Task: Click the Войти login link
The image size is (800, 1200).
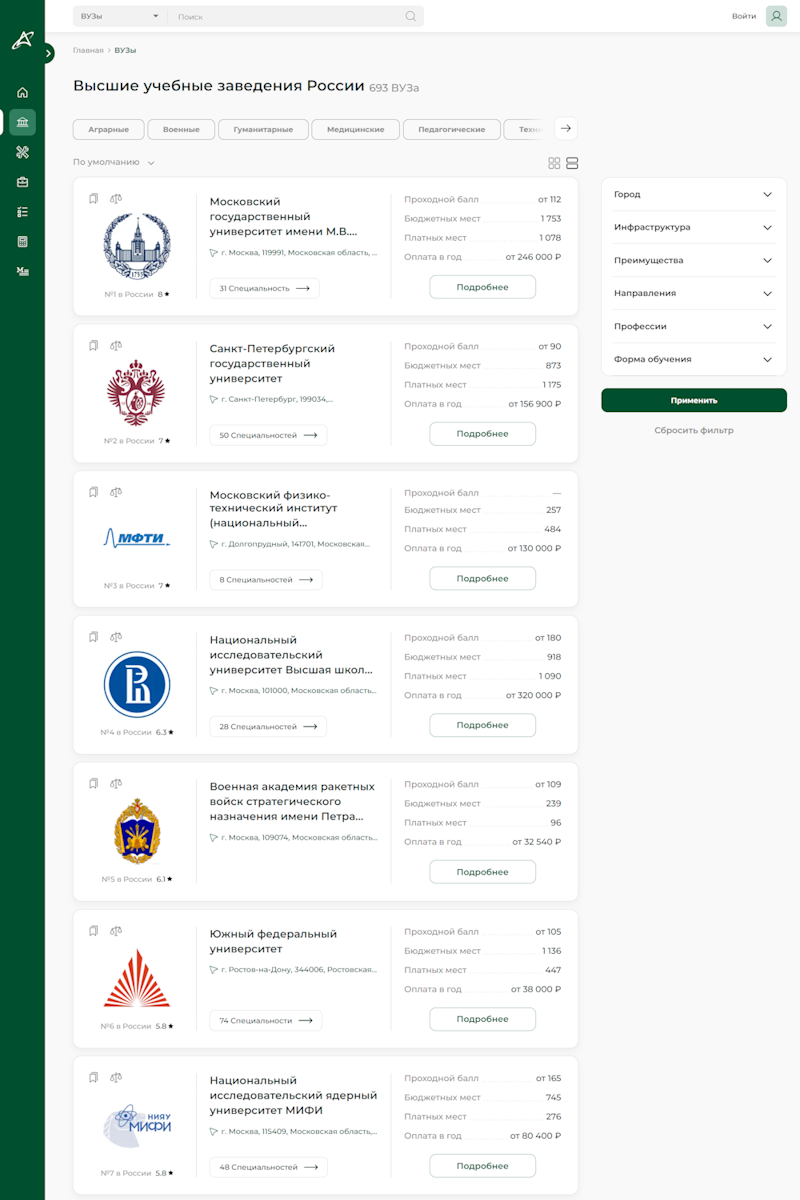Action: pyautogui.click(x=744, y=16)
